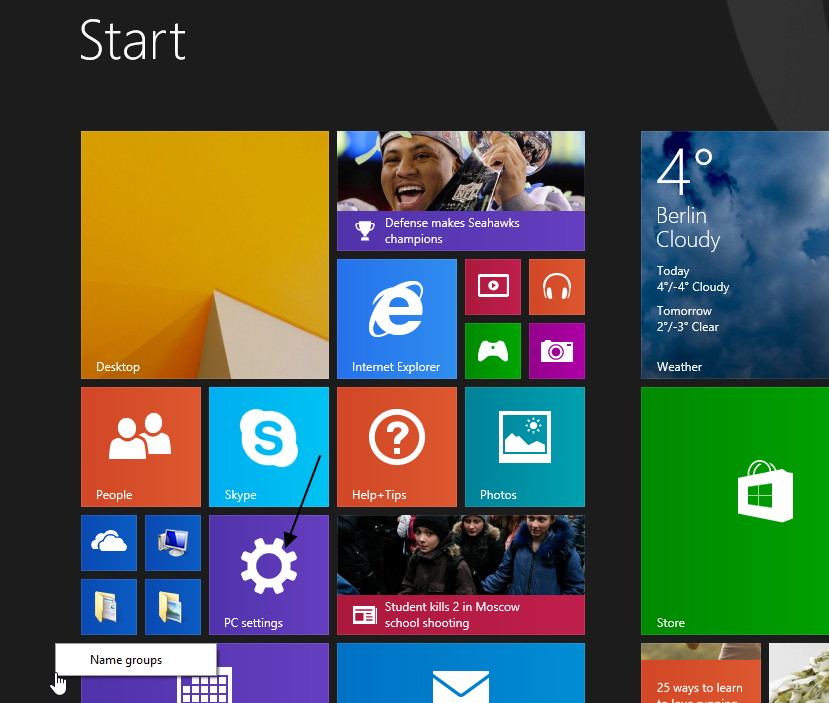Screen dimensions: 829x703
Task: Launch the Skype tile
Action: [x=269, y=447]
